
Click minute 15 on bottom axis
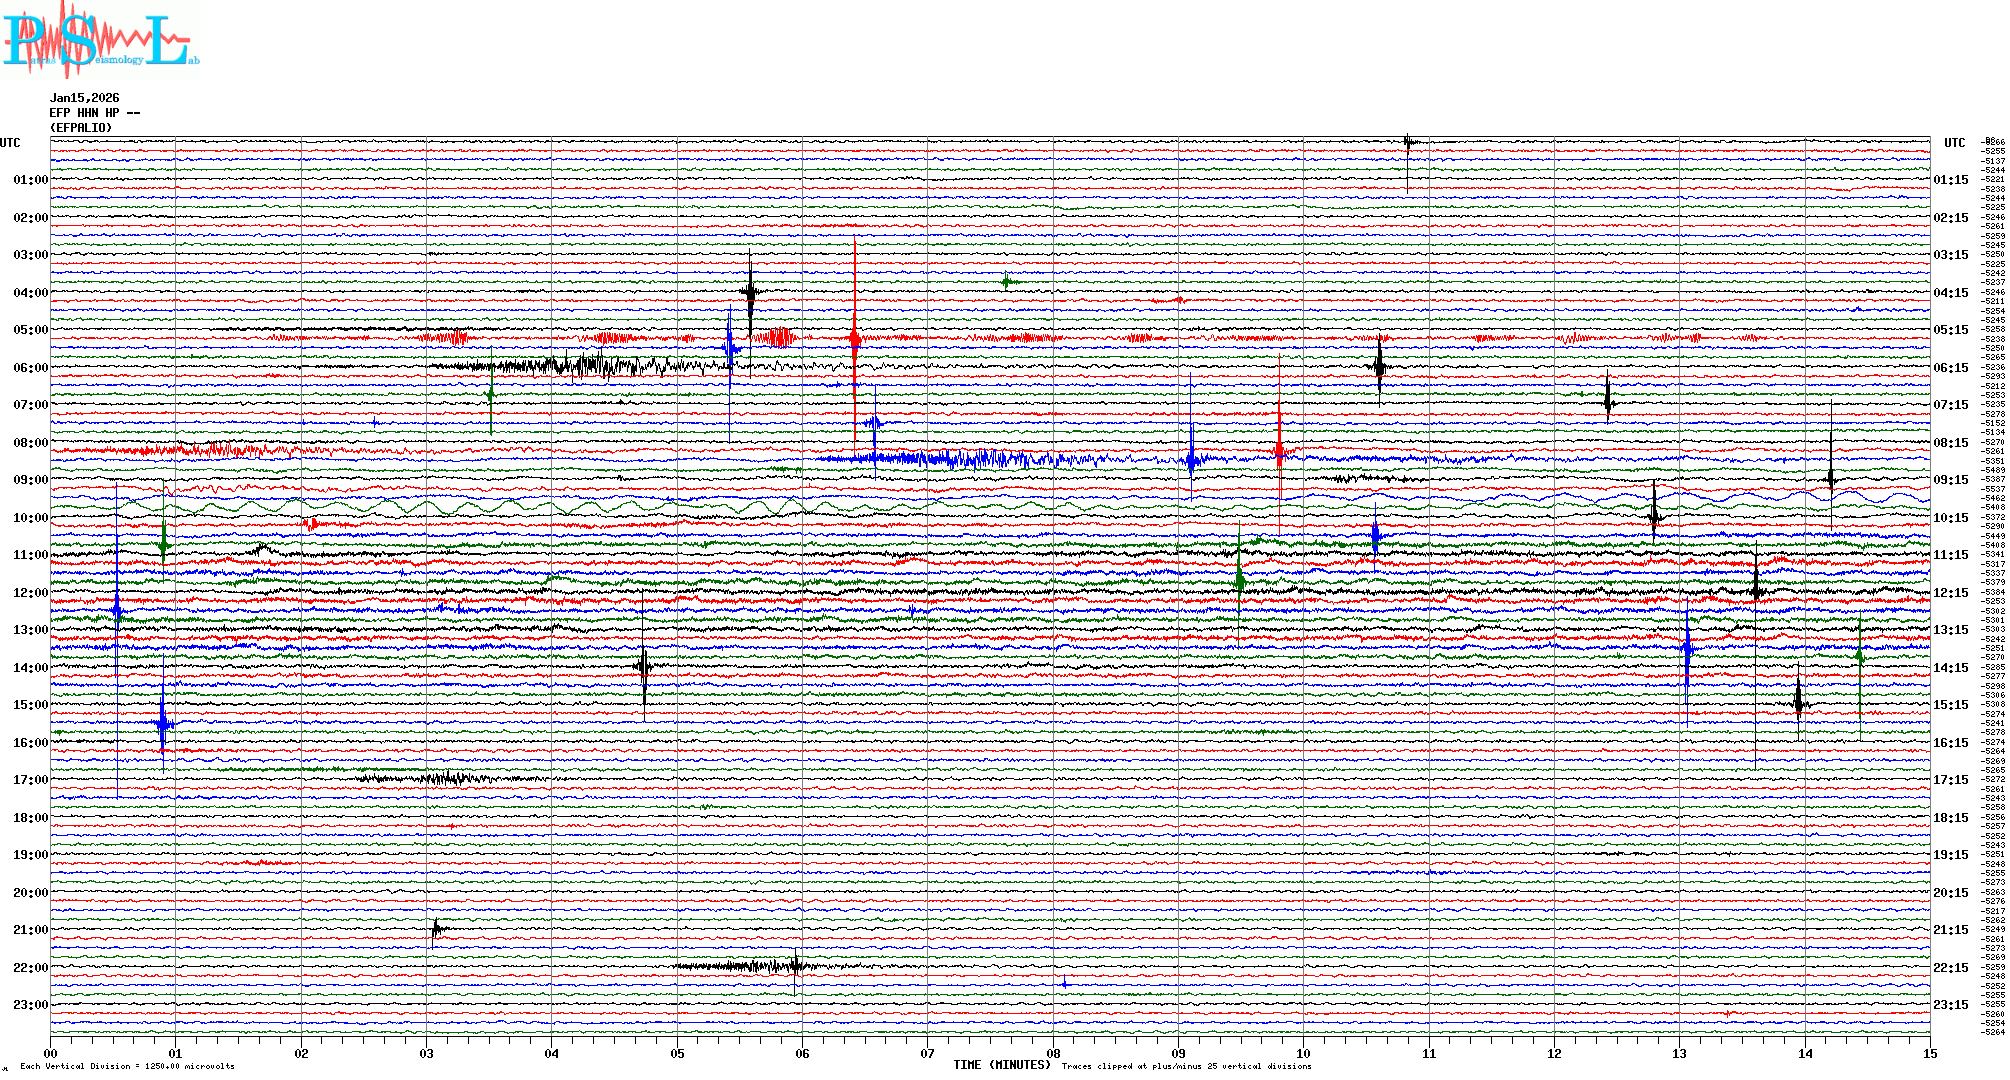1930,1053
